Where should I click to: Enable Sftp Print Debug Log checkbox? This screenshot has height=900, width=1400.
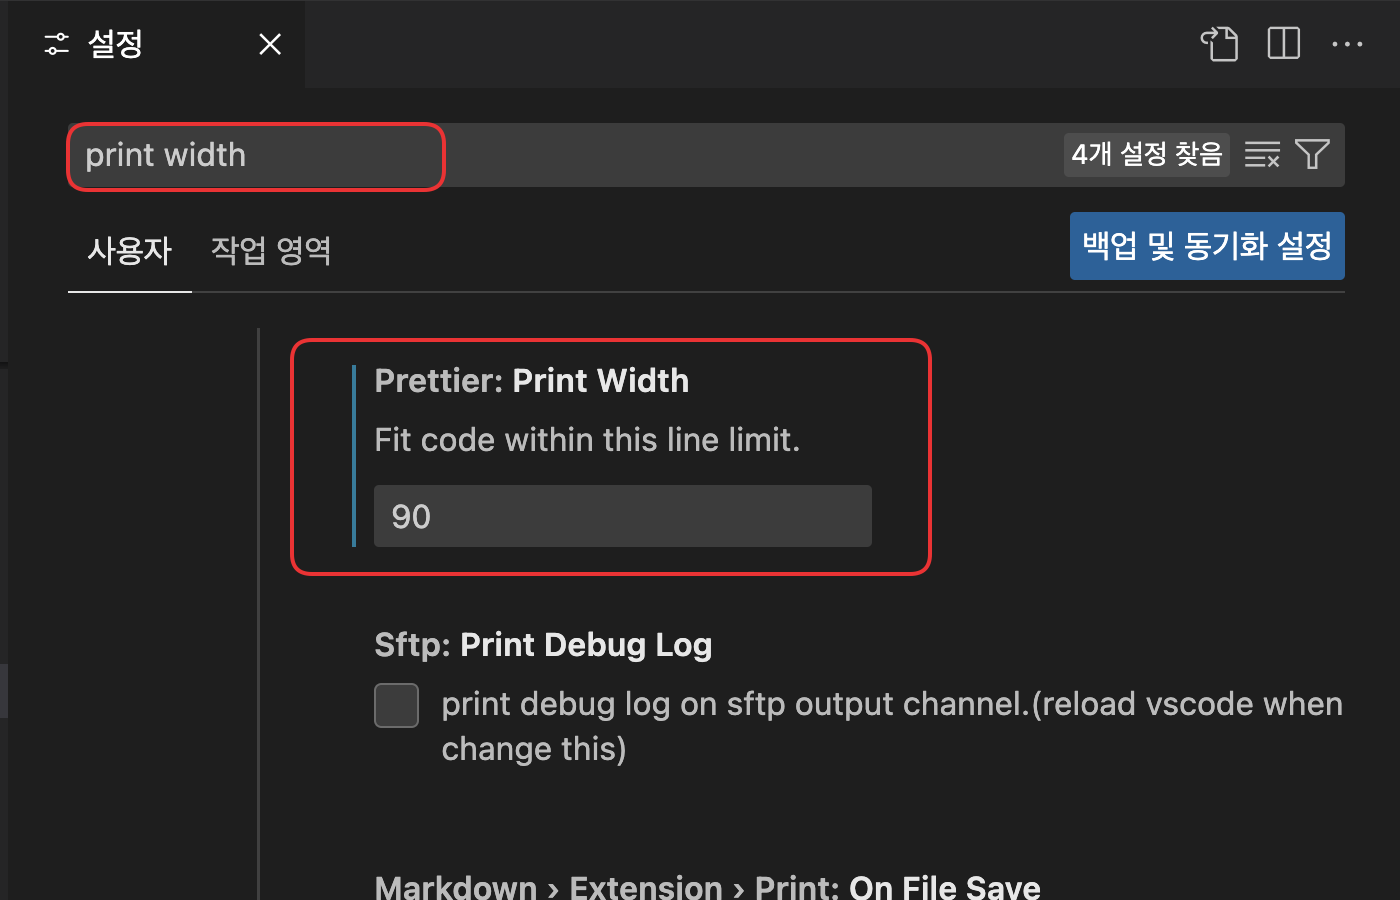click(396, 705)
